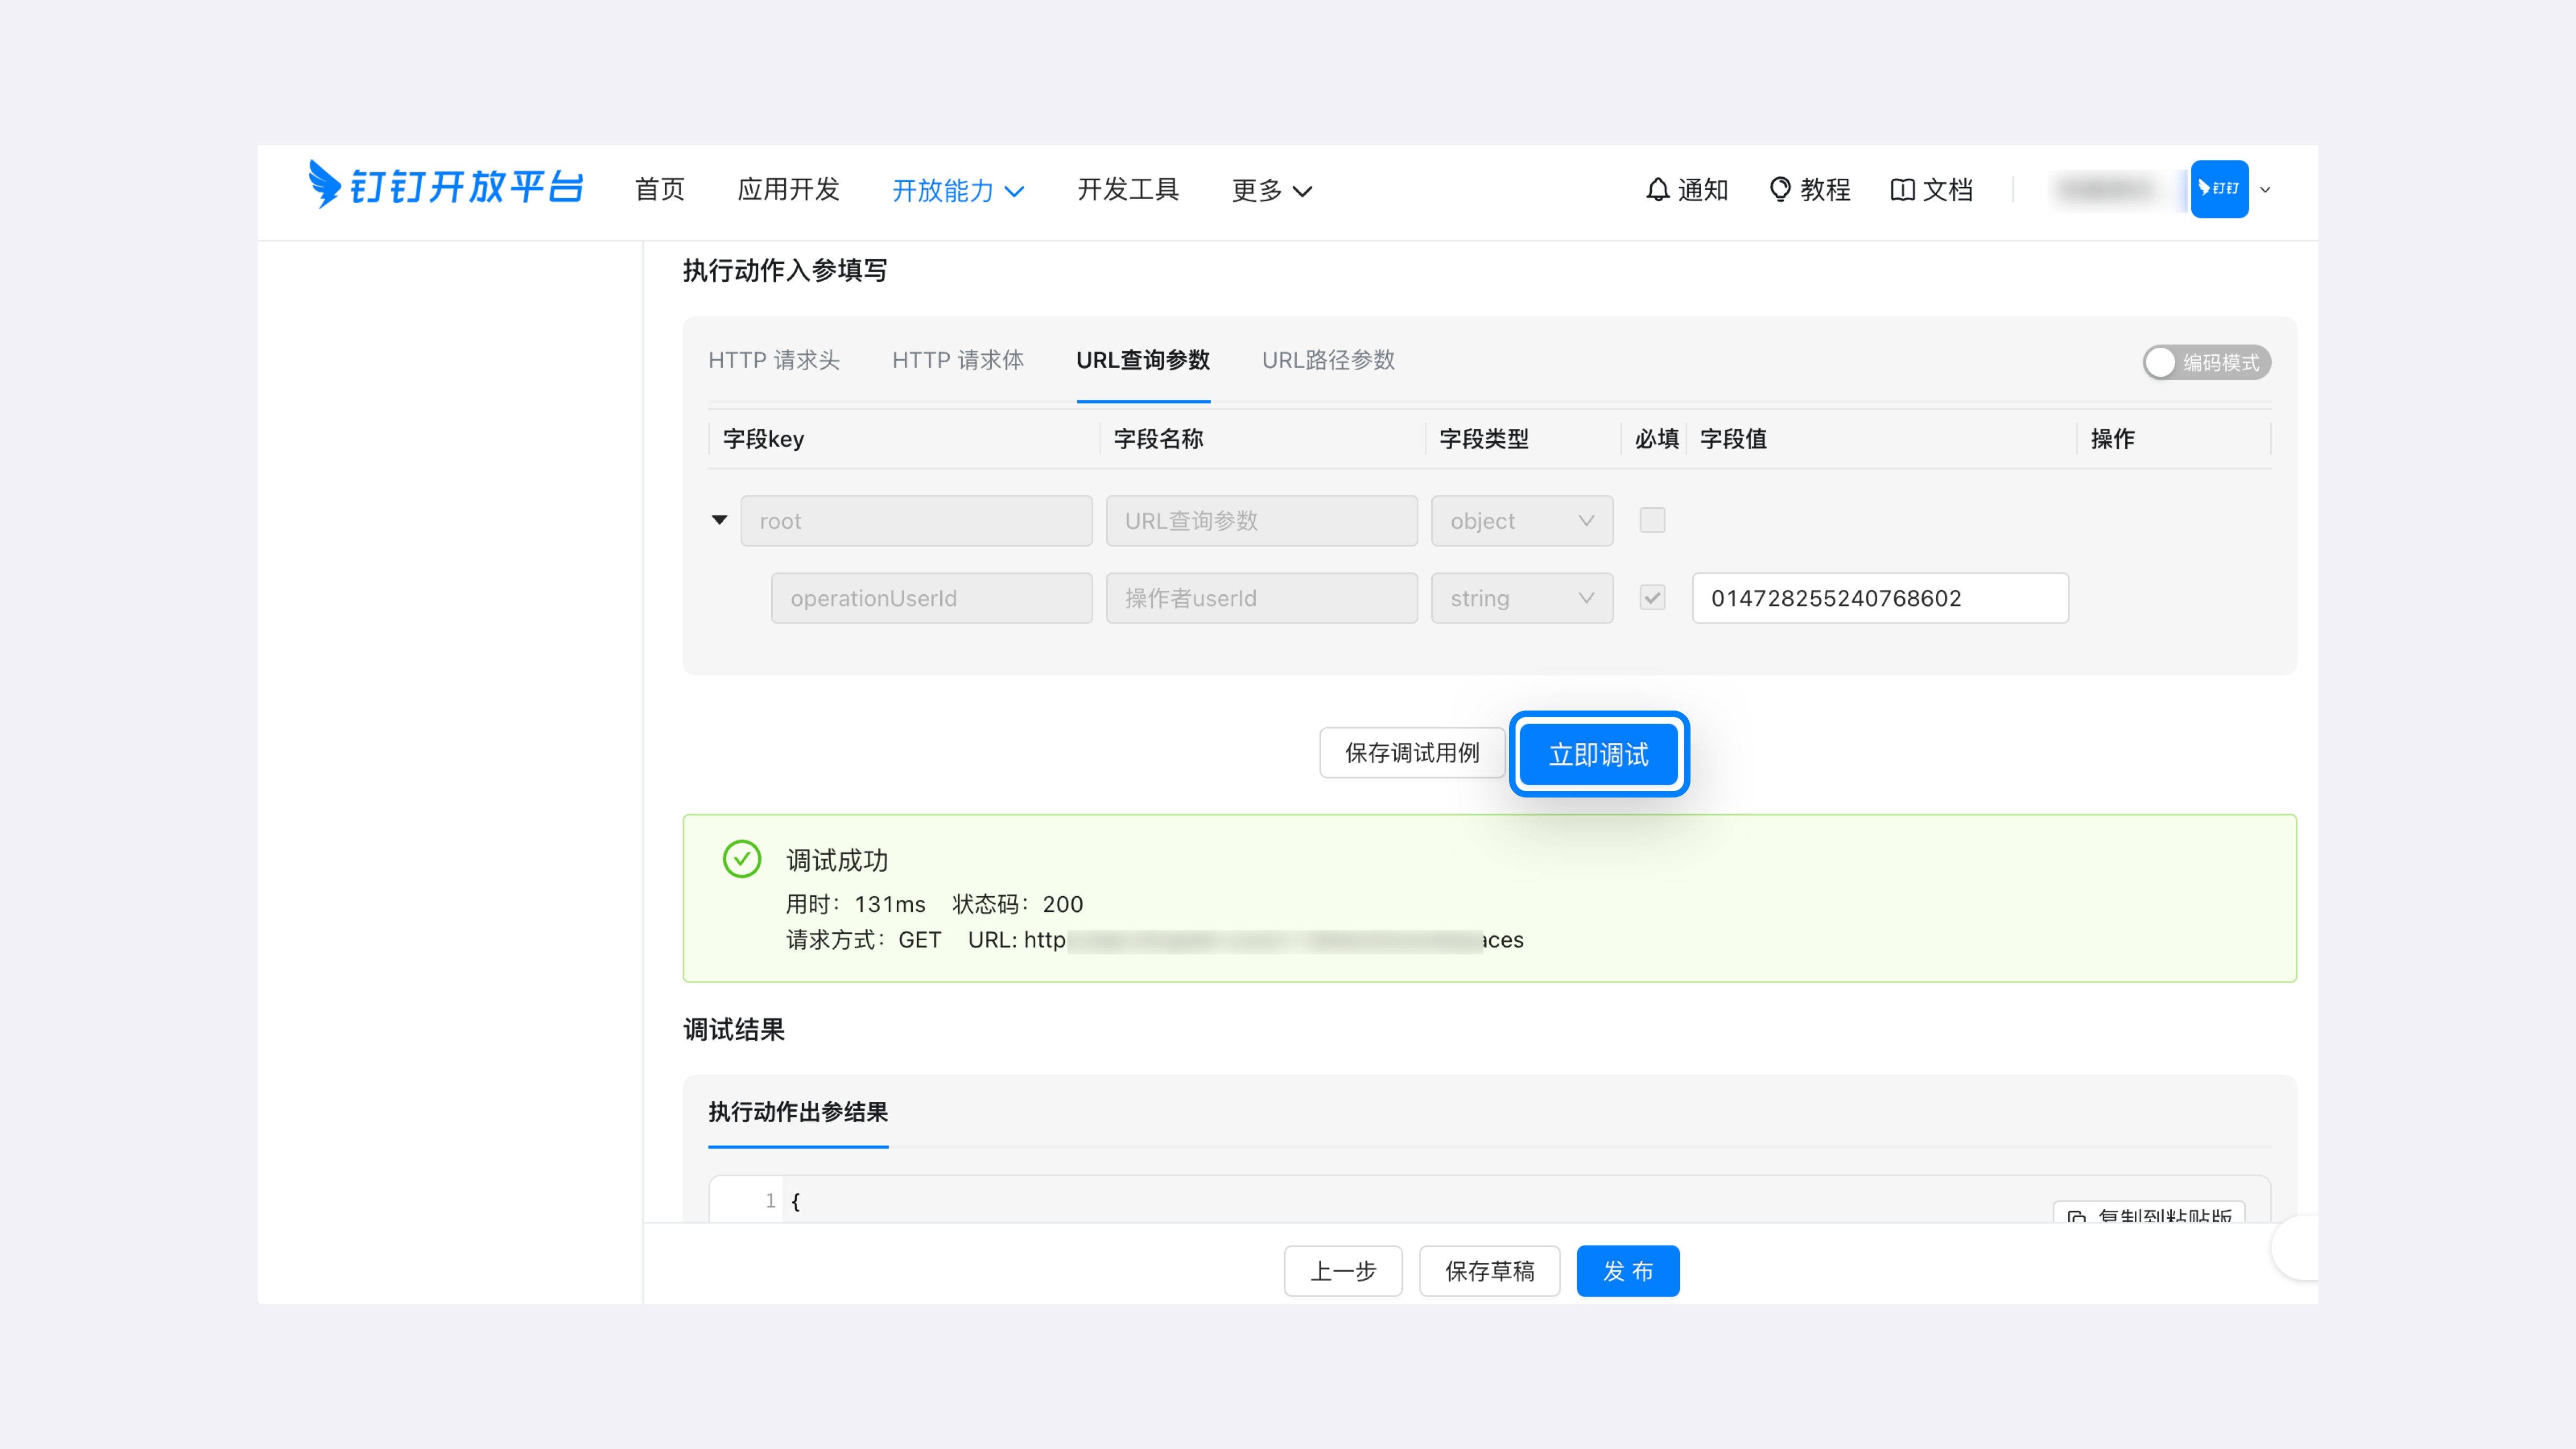
Task: Go to 首页 in navigation
Action: pyautogui.click(x=660, y=189)
